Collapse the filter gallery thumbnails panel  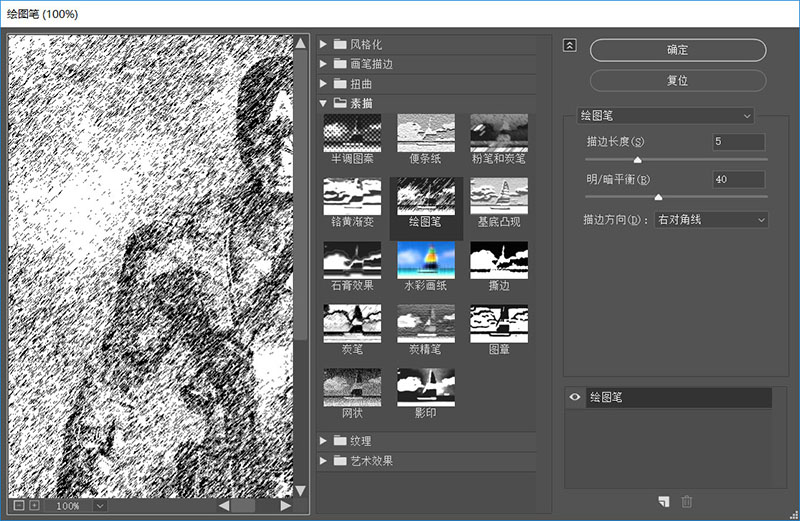click(x=569, y=45)
